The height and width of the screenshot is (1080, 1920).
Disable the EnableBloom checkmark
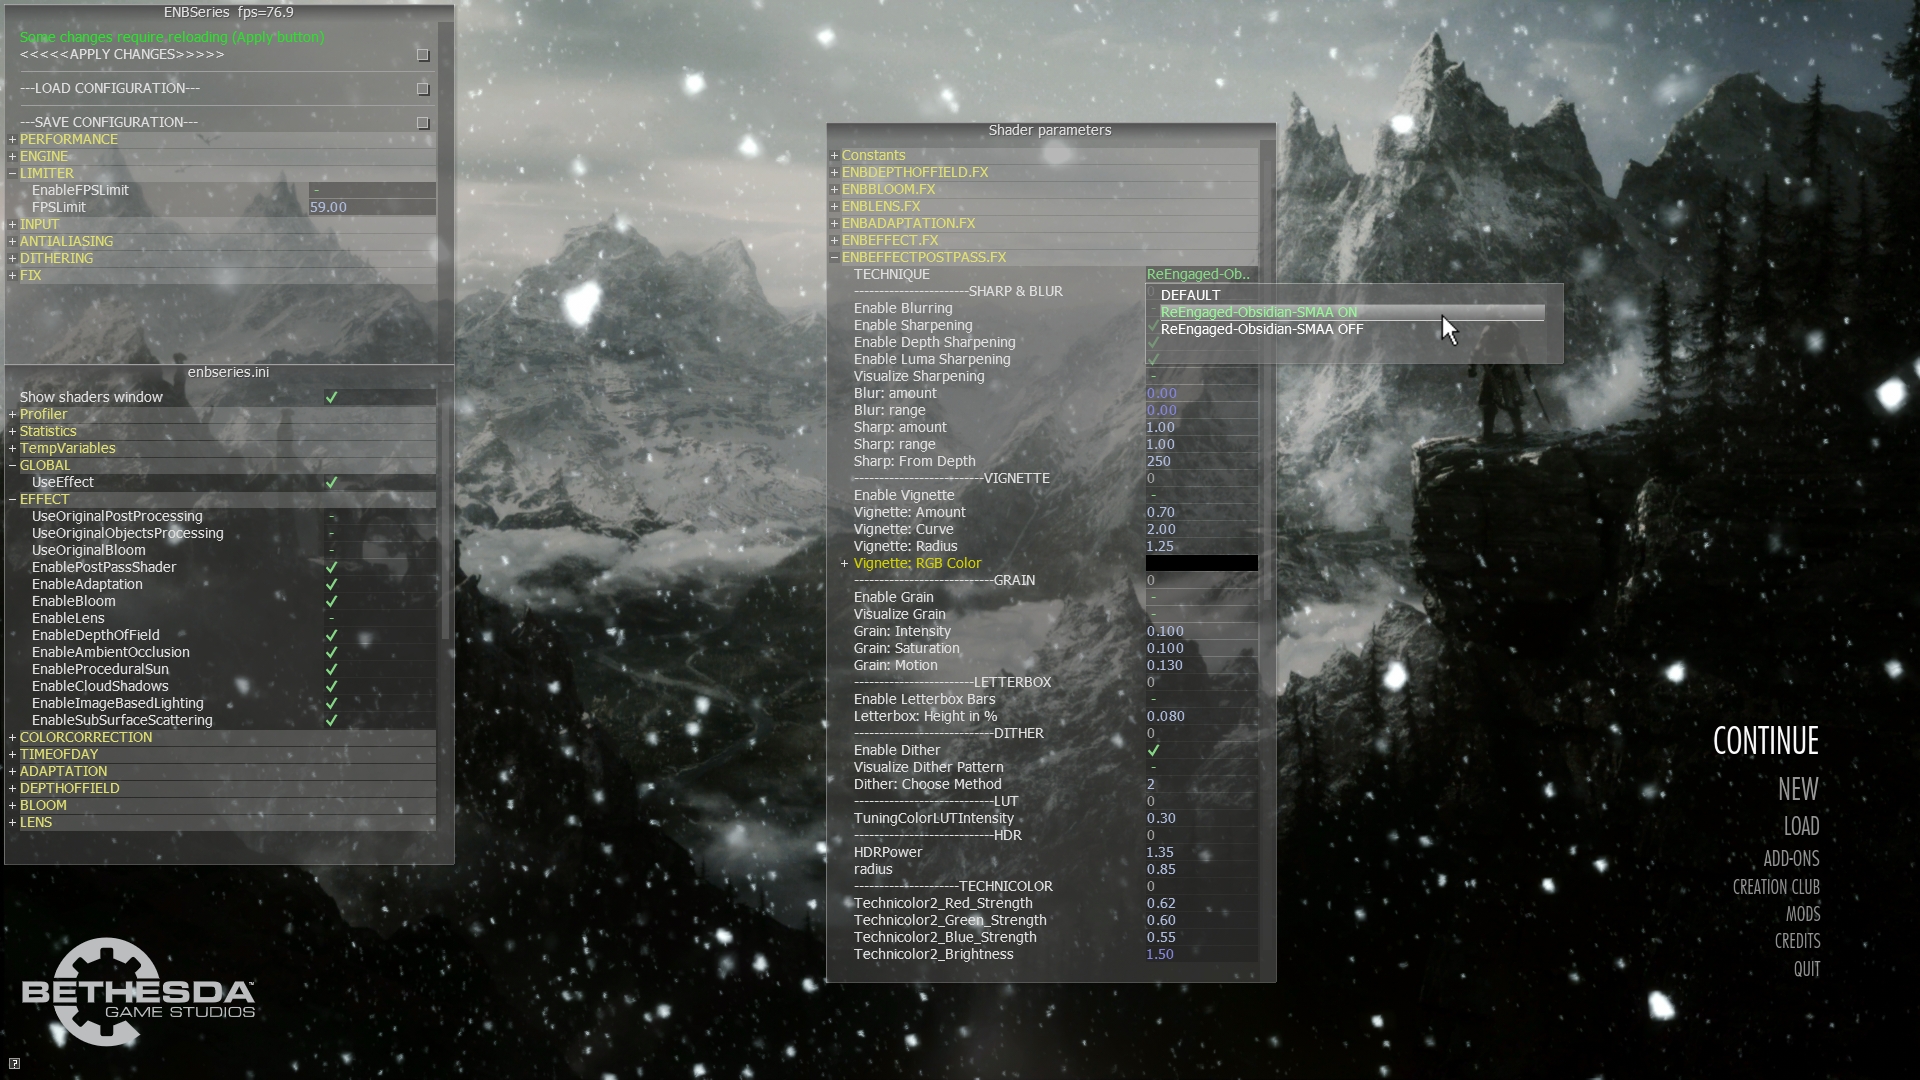[x=331, y=602]
